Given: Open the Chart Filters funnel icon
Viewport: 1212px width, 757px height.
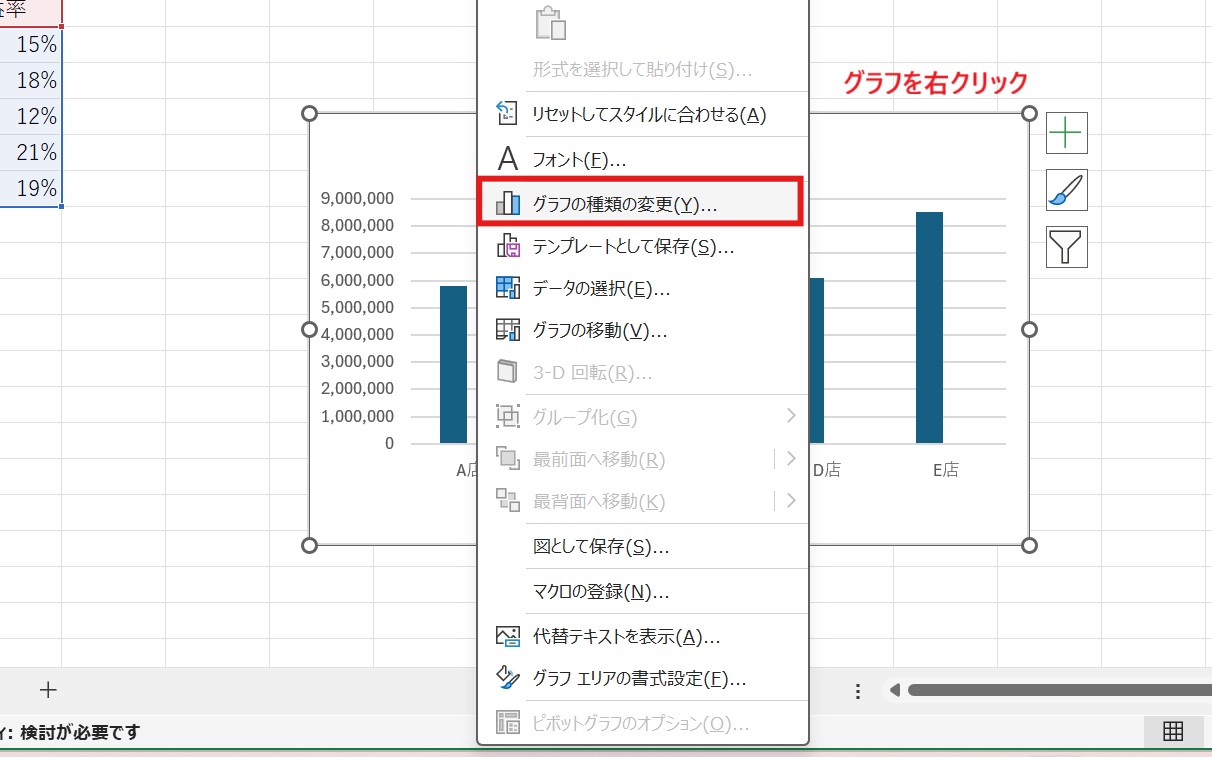Looking at the screenshot, I should click(1066, 247).
